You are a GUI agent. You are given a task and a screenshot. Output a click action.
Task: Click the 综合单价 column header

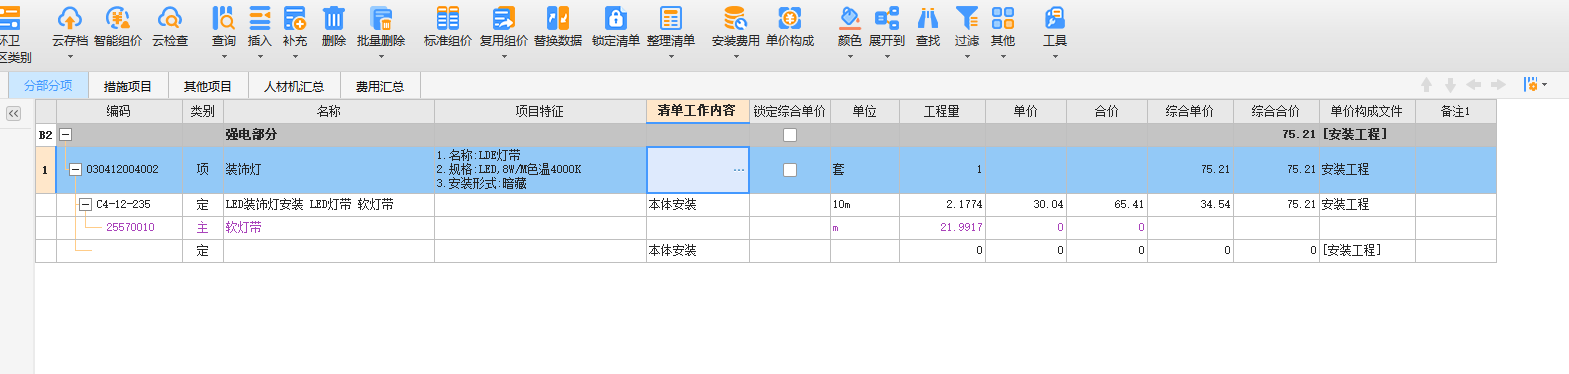[1190, 111]
